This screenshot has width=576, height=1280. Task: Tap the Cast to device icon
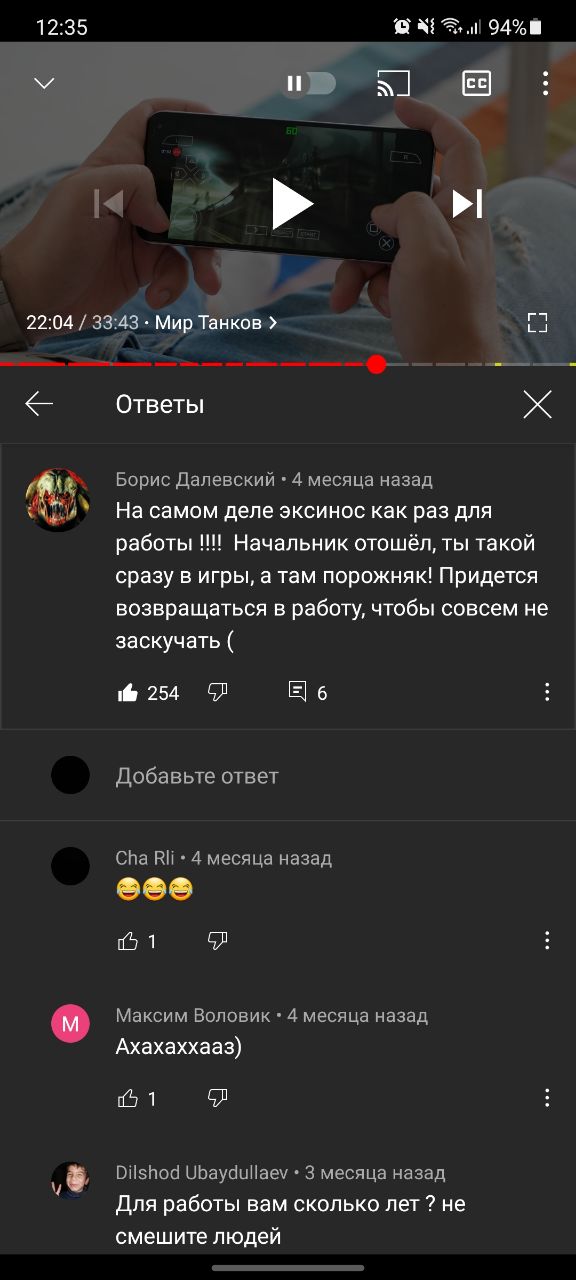click(393, 84)
